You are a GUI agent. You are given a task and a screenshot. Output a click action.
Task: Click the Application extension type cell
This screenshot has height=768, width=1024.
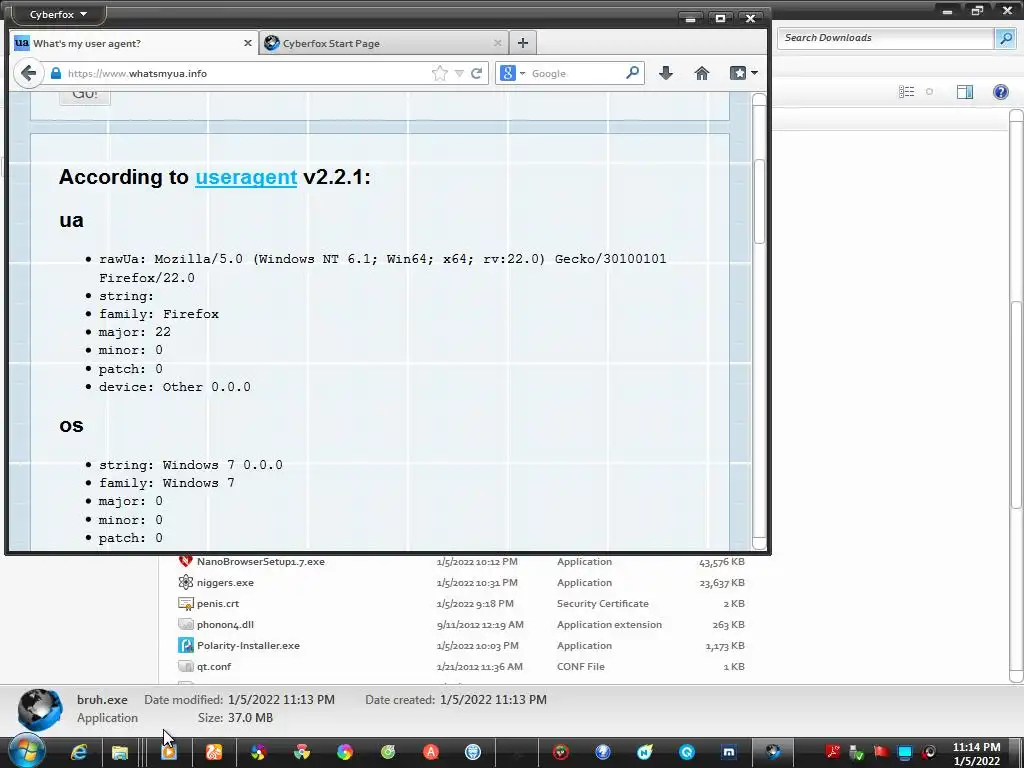click(609, 625)
